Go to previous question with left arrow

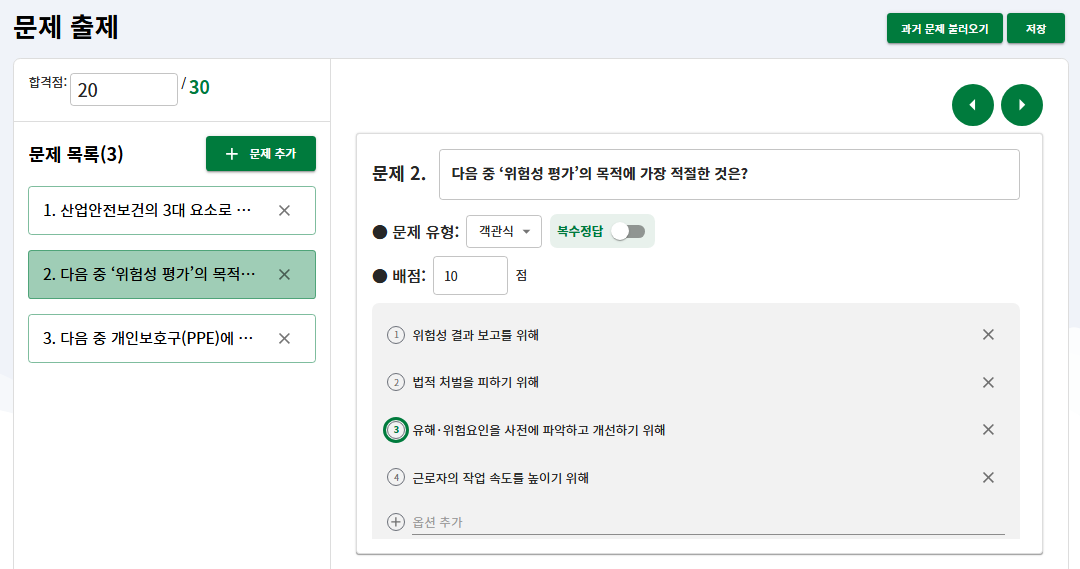(x=973, y=105)
